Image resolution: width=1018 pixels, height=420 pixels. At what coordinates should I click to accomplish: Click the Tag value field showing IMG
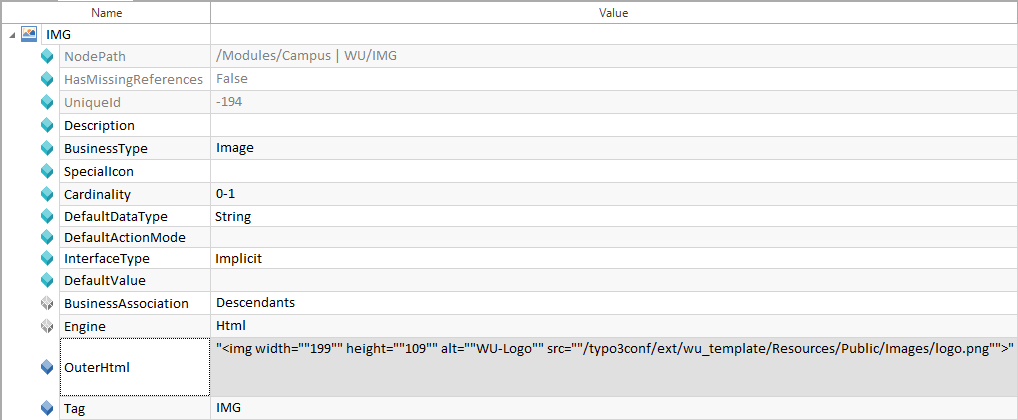[228, 408]
